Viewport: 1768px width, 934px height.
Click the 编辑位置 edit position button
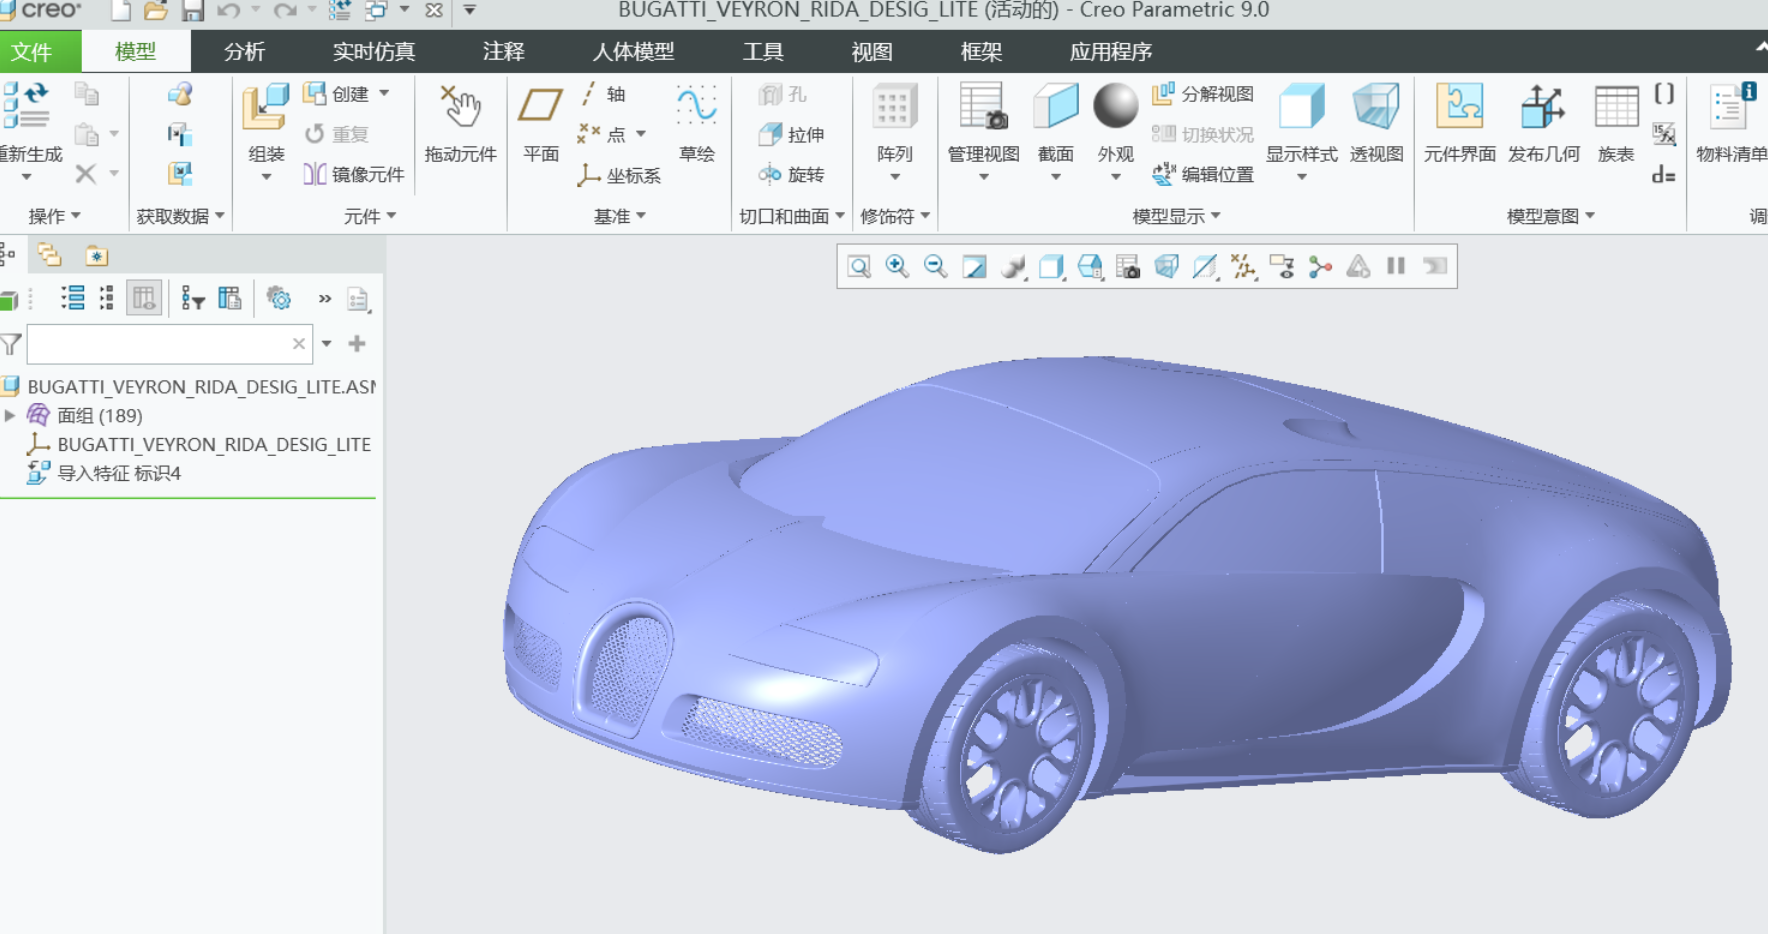tap(1203, 174)
